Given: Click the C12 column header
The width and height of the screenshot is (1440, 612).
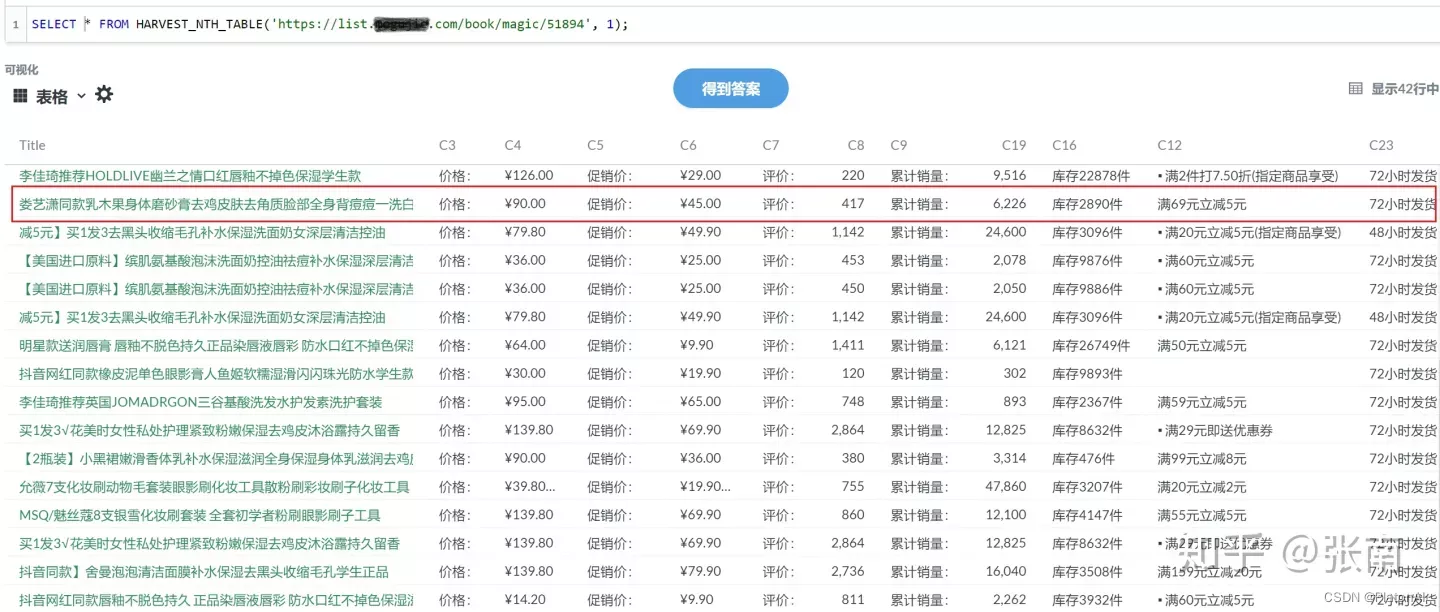Looking at the screenshot, I should 1170,145.
